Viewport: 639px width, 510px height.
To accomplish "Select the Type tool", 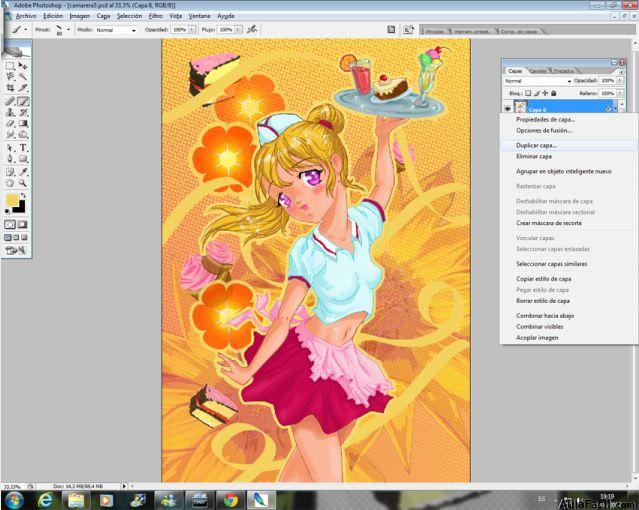I will (23, 148).
